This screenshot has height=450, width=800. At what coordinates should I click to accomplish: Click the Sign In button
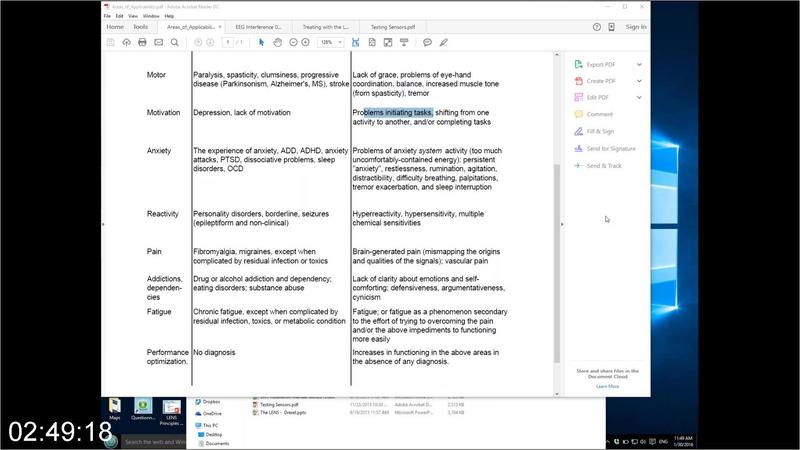[x=636, y=27]
